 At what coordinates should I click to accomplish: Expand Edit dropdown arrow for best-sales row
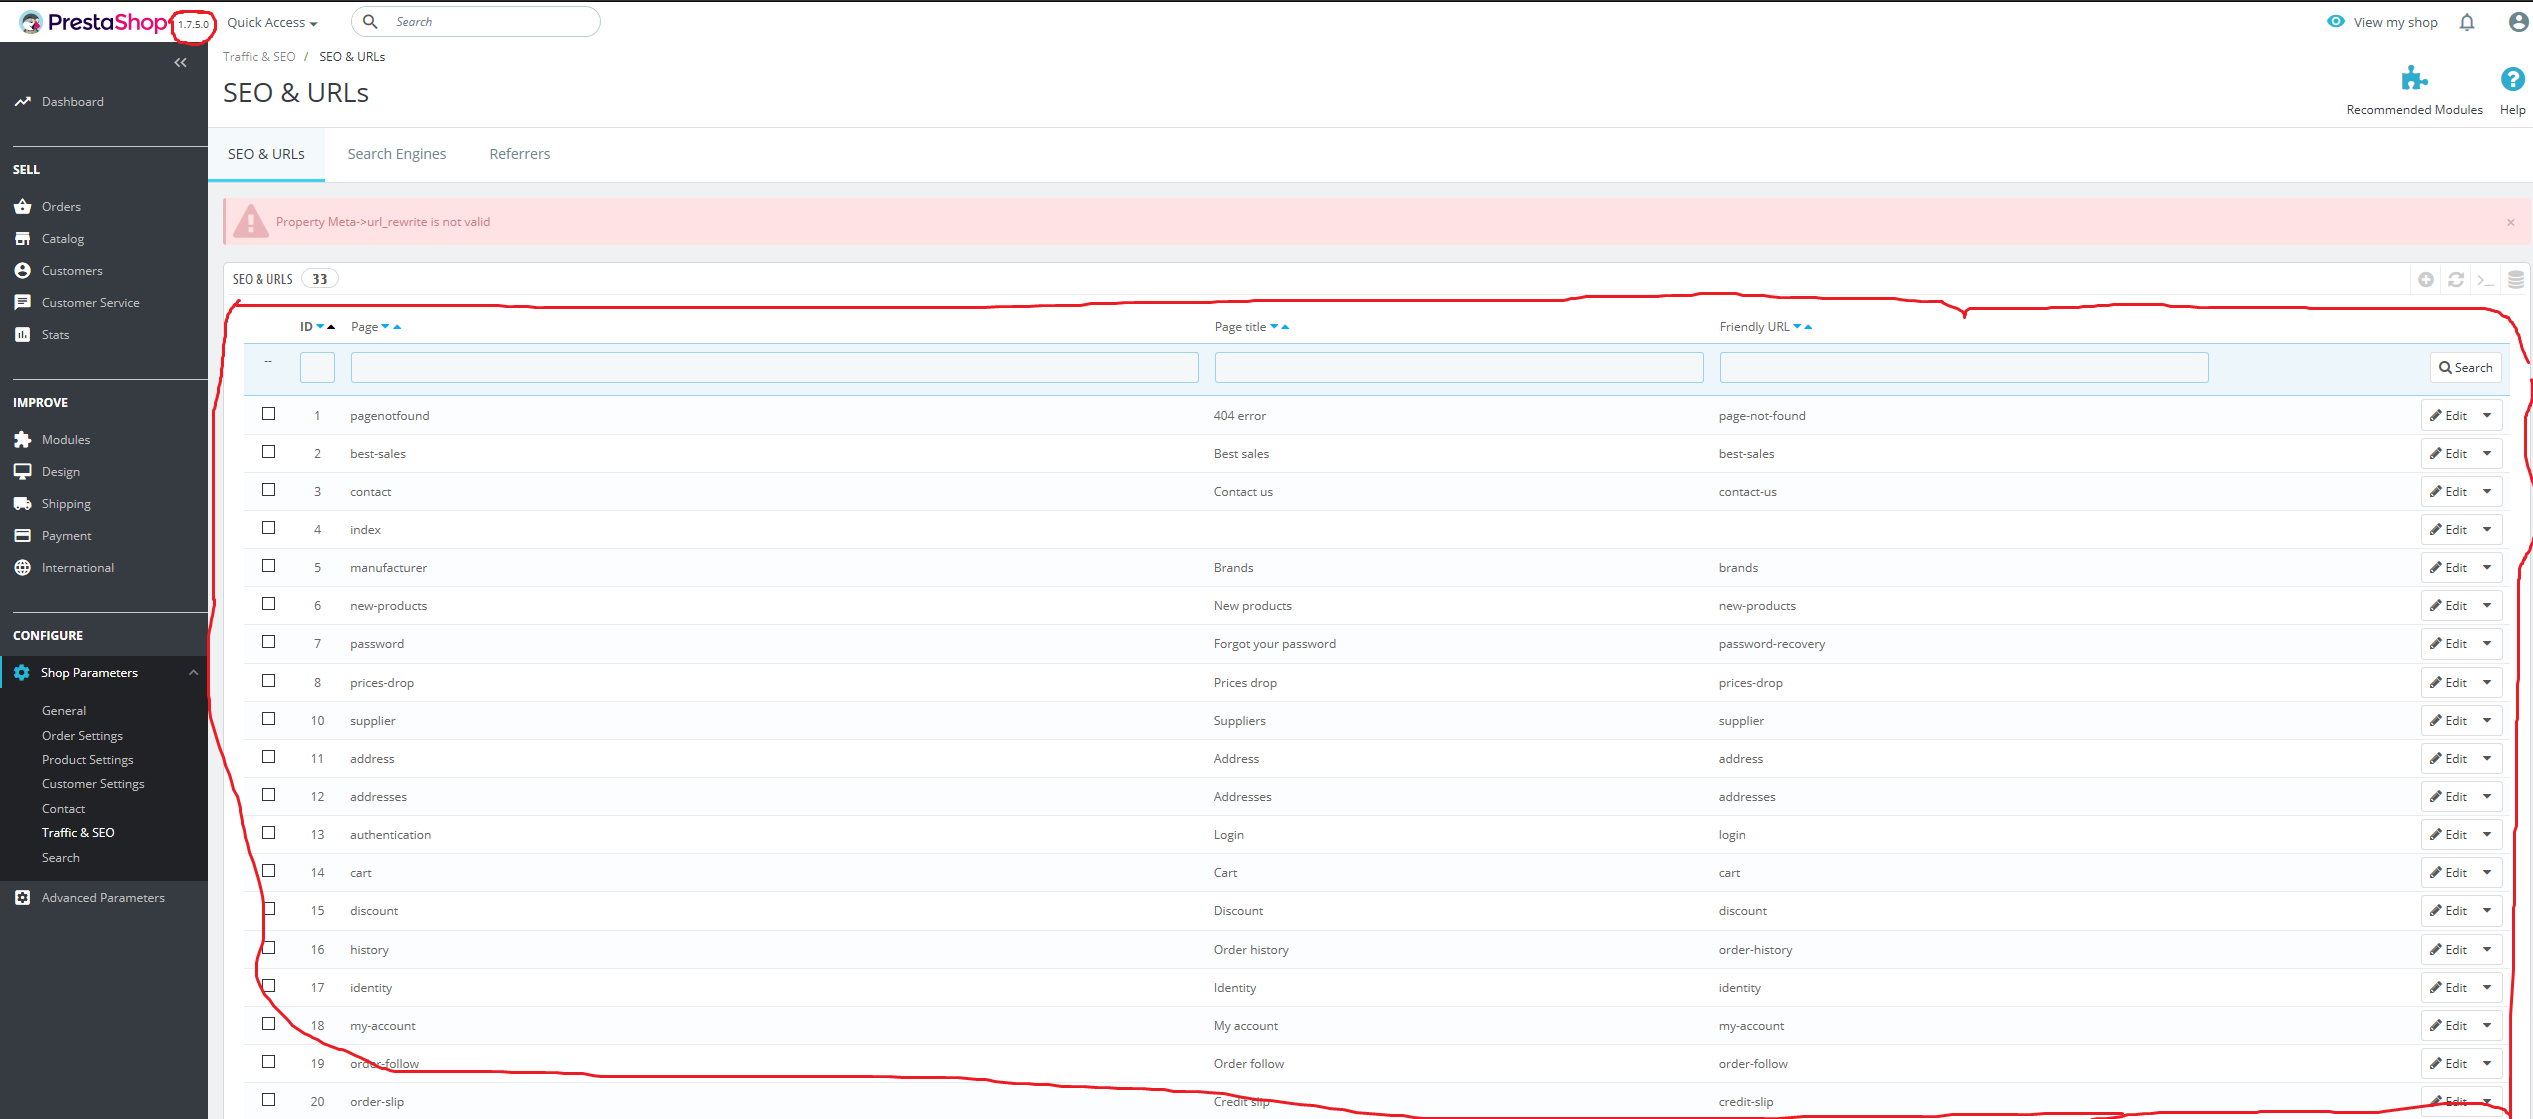click(x=2487, y=454)
